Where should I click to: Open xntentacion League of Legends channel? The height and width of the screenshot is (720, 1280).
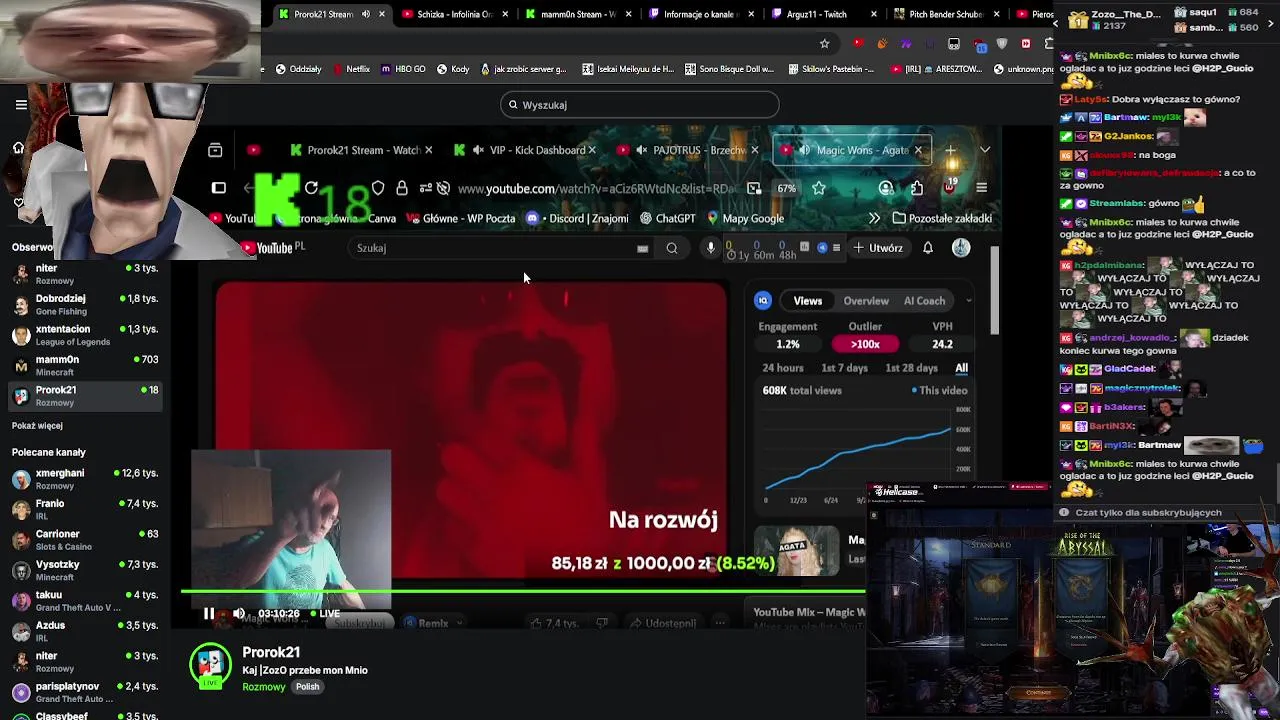point(85,335)
